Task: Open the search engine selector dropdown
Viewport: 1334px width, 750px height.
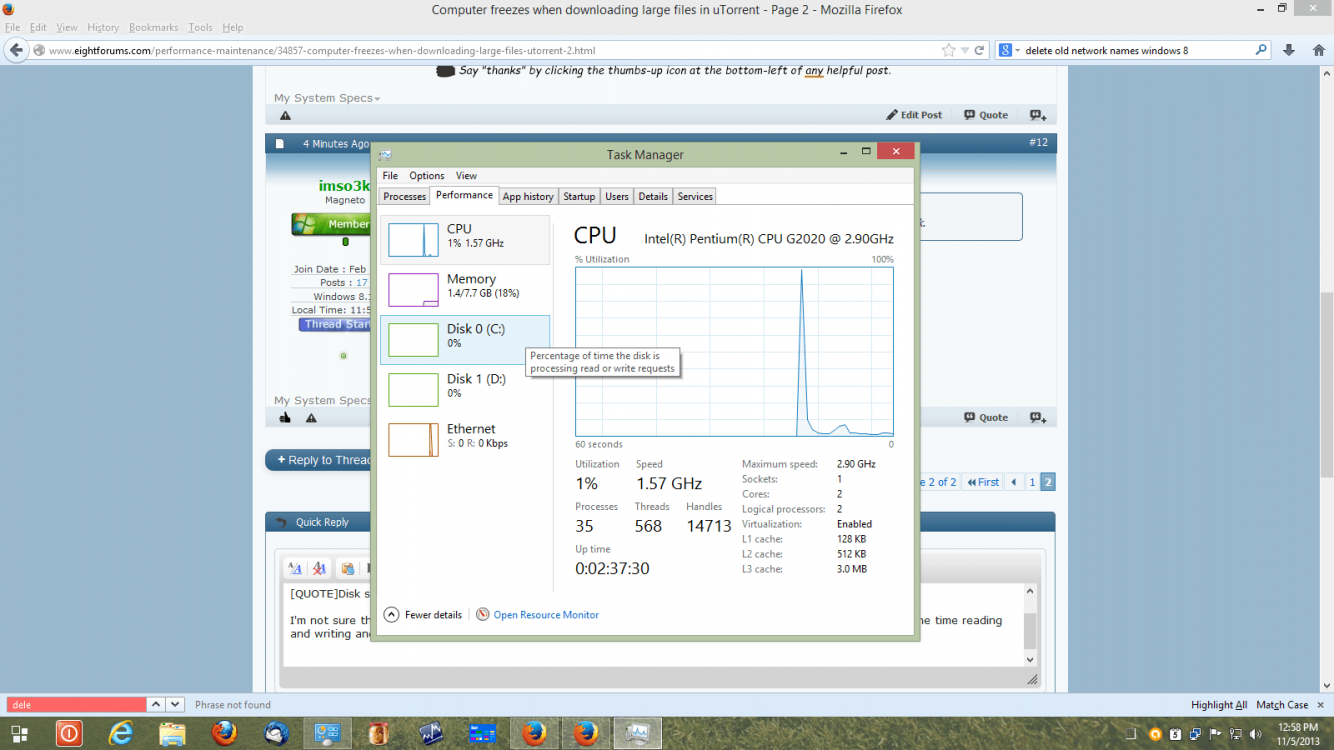Action: tap(1009, 50)
